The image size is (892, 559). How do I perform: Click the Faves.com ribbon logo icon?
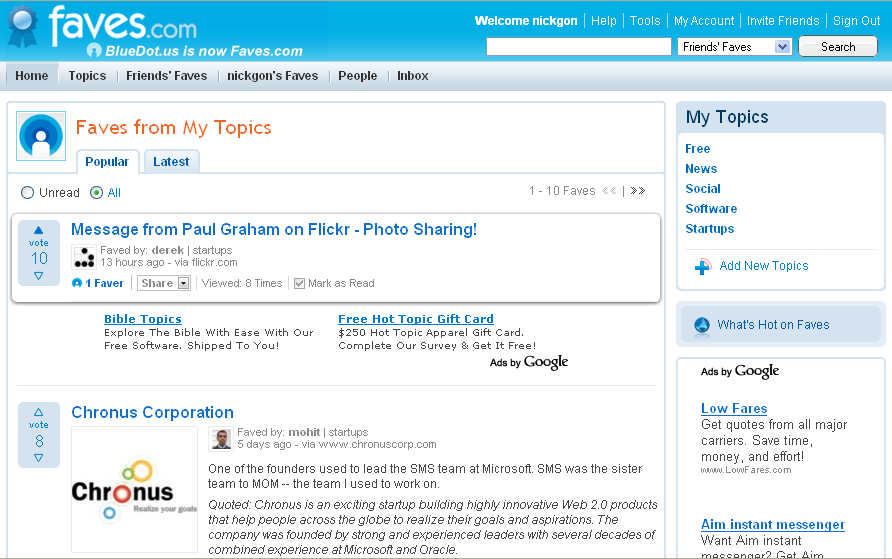23,26
